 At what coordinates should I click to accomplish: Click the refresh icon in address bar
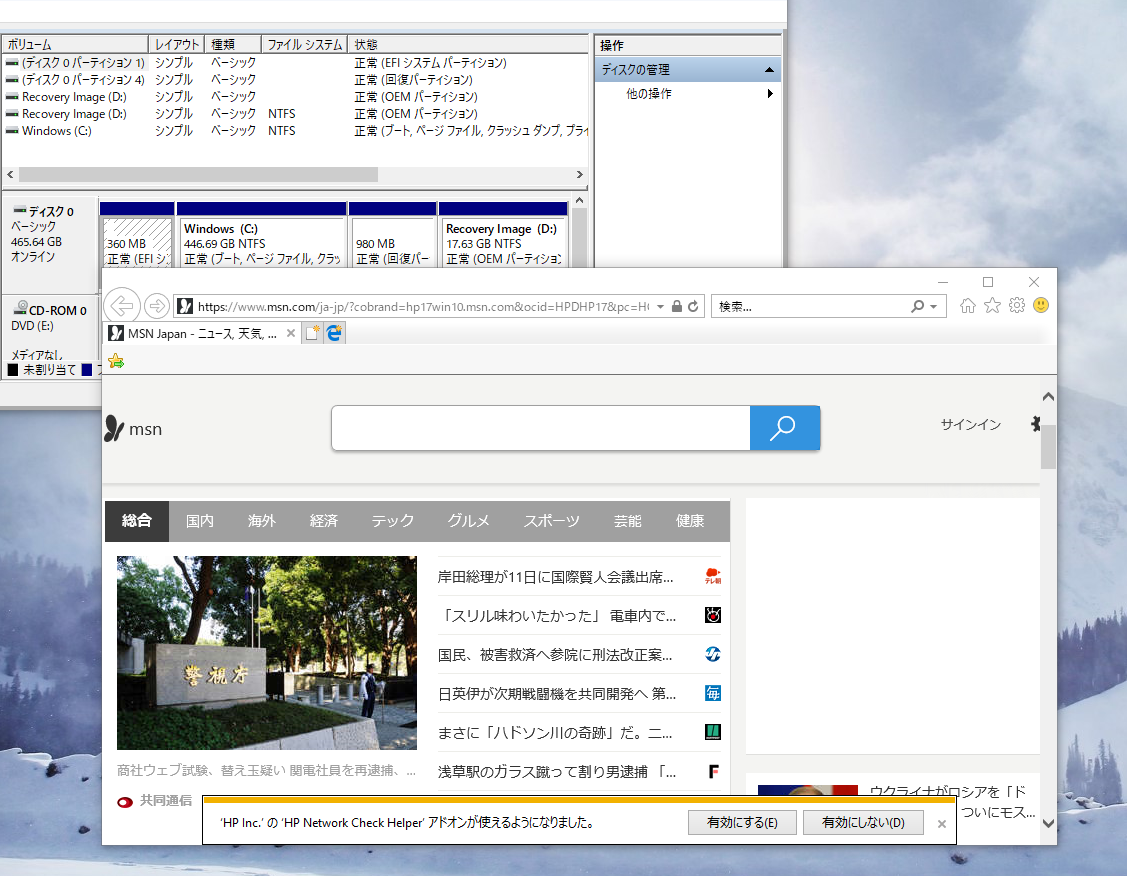click(693, 306)
